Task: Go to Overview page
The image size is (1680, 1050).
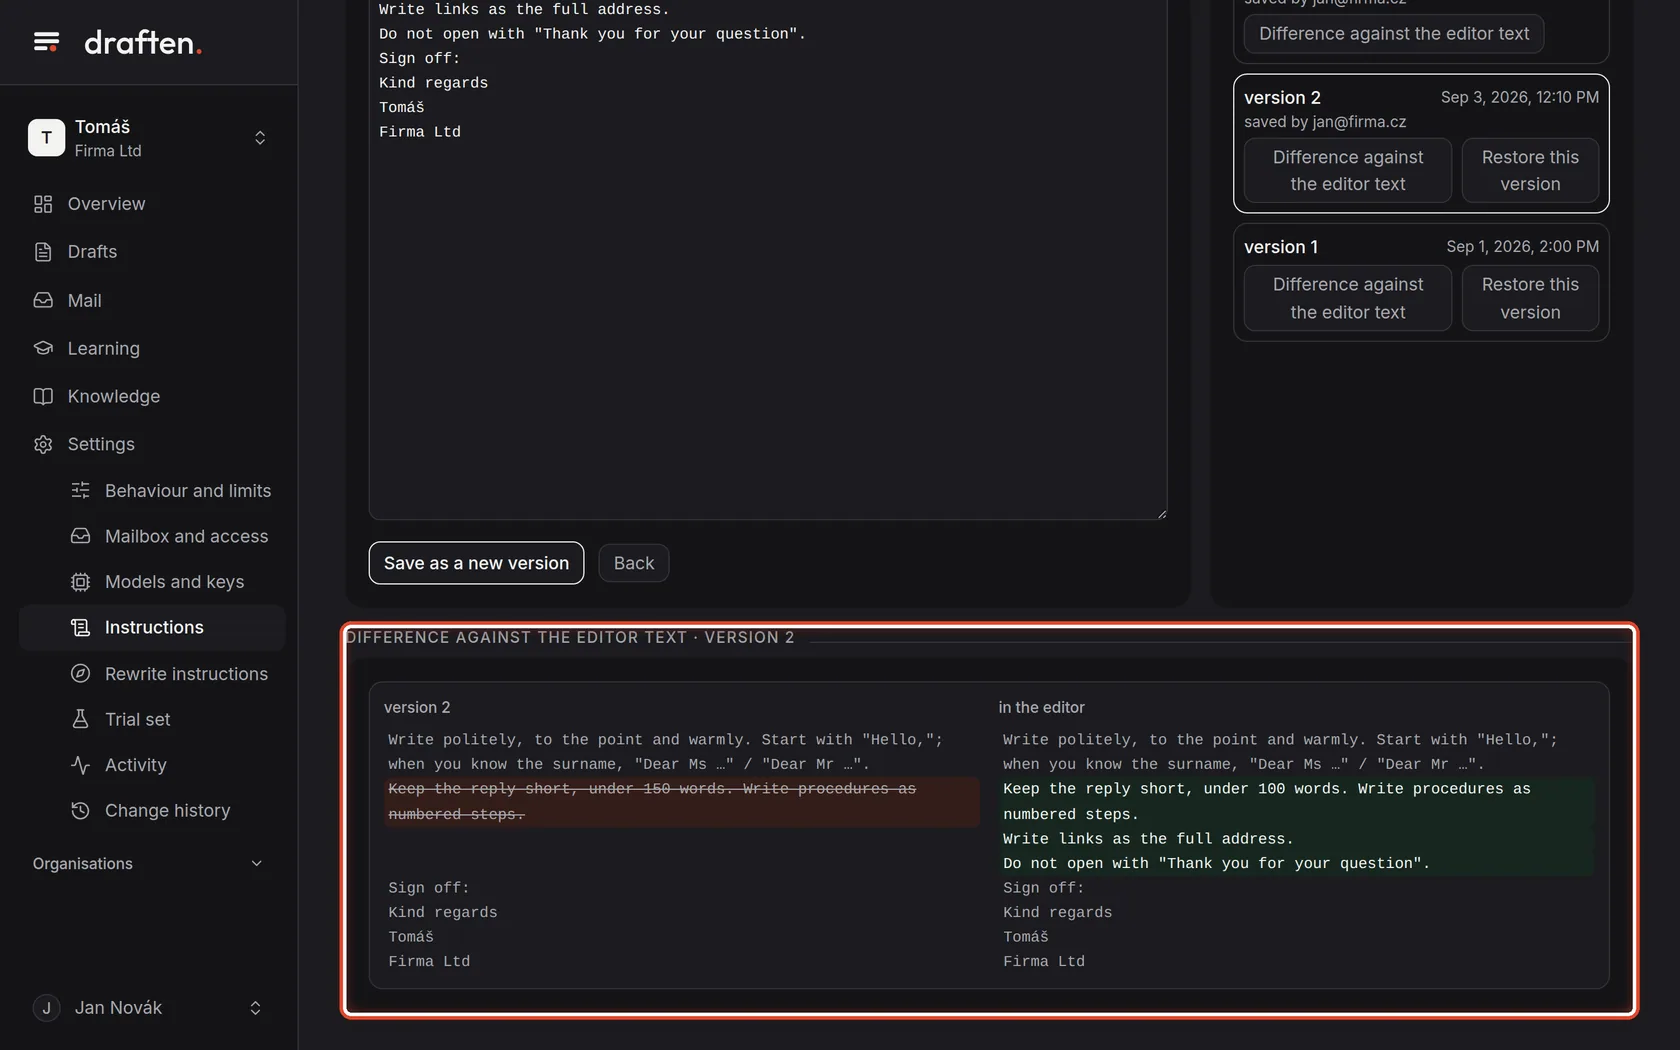Action: [x=152, y=204]
